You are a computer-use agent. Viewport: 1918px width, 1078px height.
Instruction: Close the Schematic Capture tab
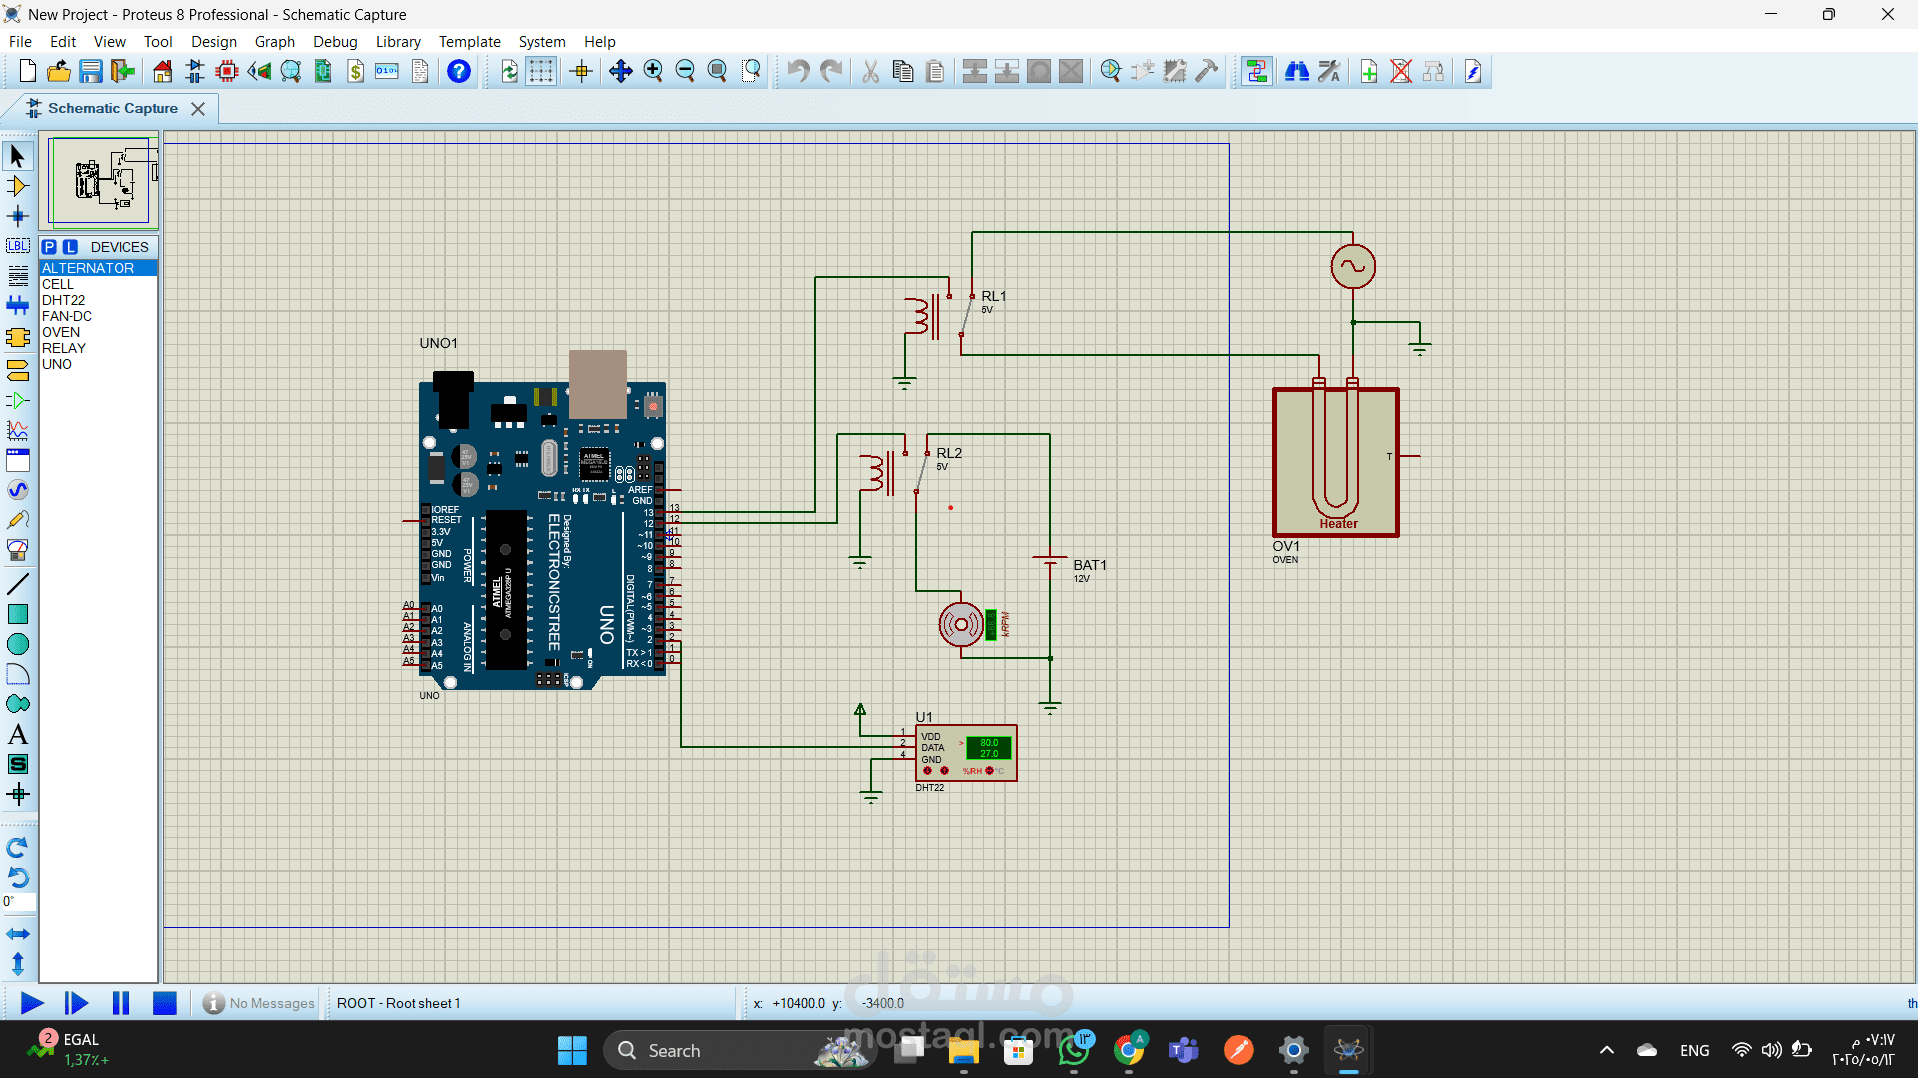(x=198, y=108)
